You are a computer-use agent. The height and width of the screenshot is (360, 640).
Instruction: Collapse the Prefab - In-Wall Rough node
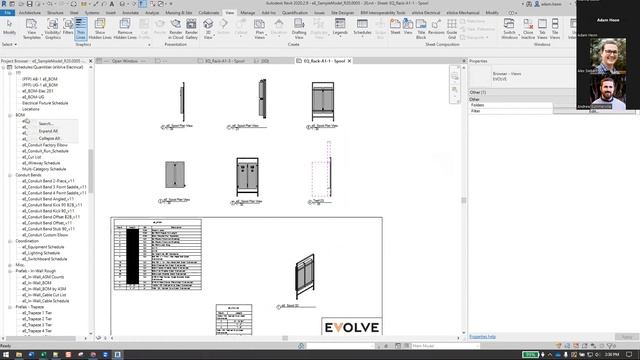10,271
